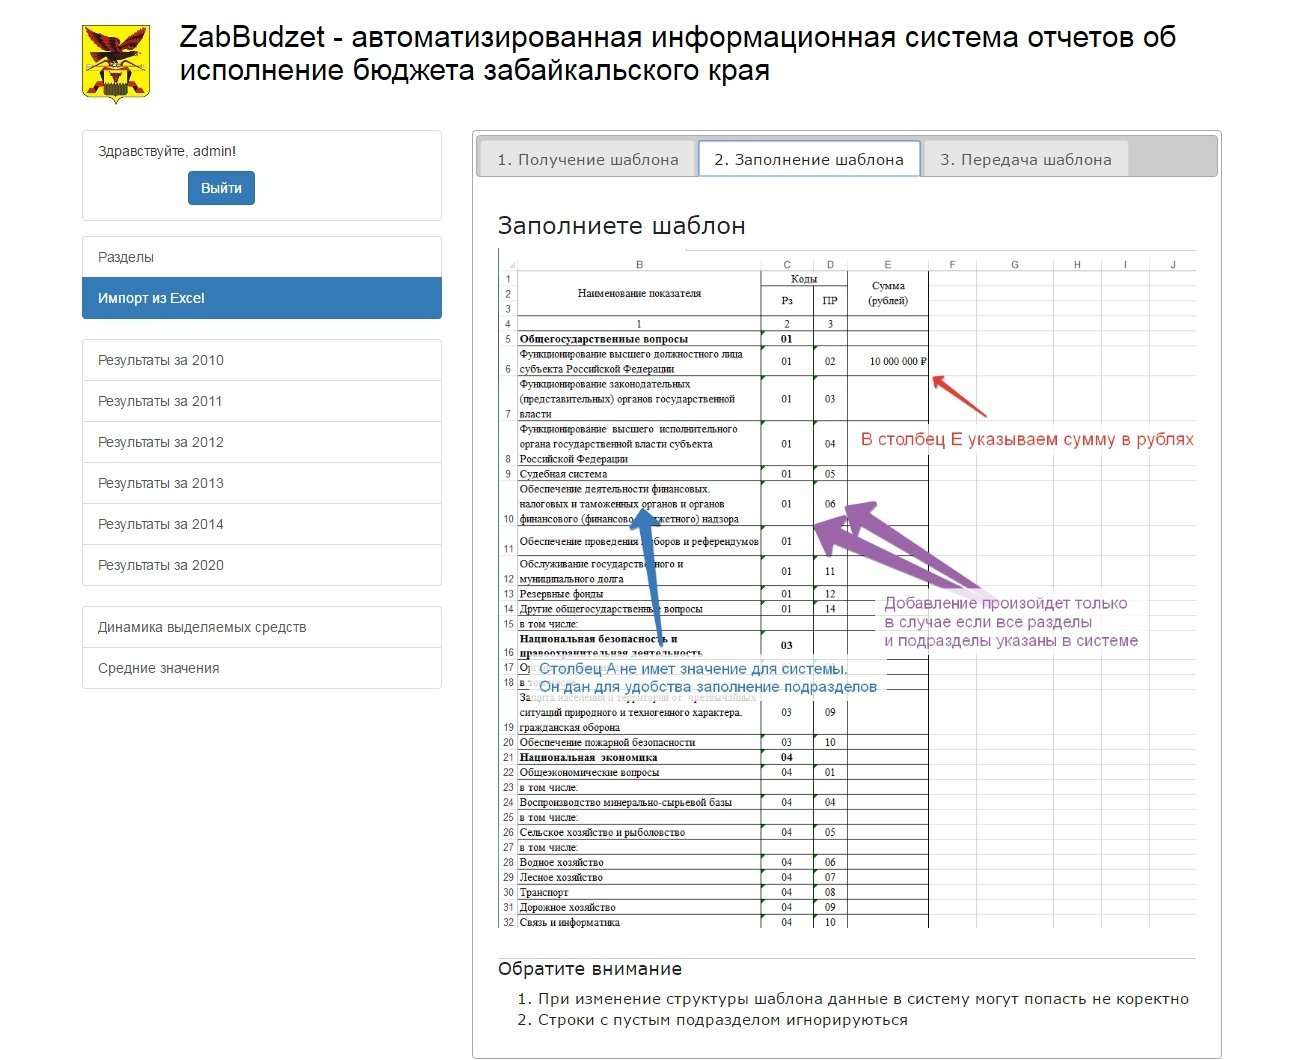Open Динамика выделяемых средств
The height and width of the screenshot is (1060, 1304).
[262, 627]
